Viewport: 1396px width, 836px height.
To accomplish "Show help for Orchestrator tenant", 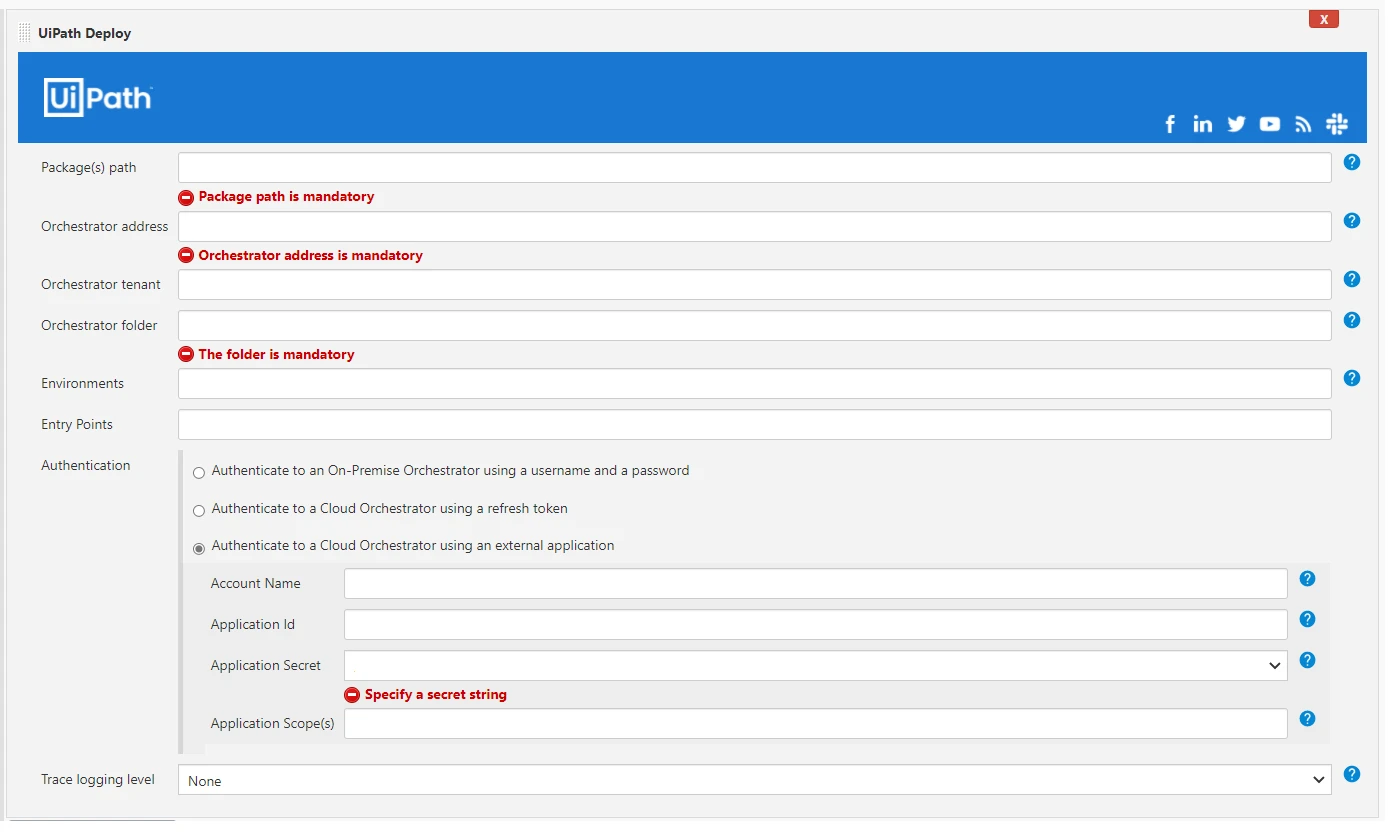I will [x=1352, y=279].
